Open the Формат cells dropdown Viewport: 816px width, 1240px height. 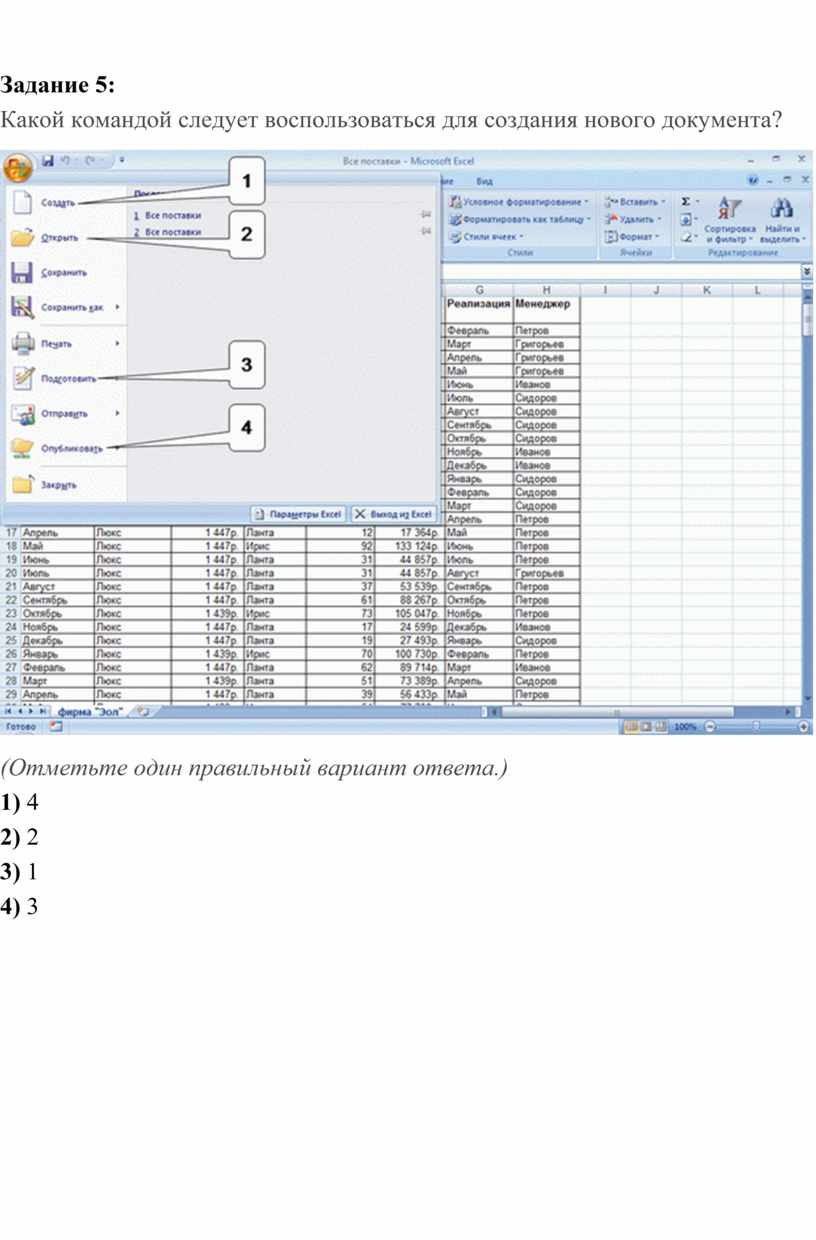pyautogui.click(x=633, y=237)
